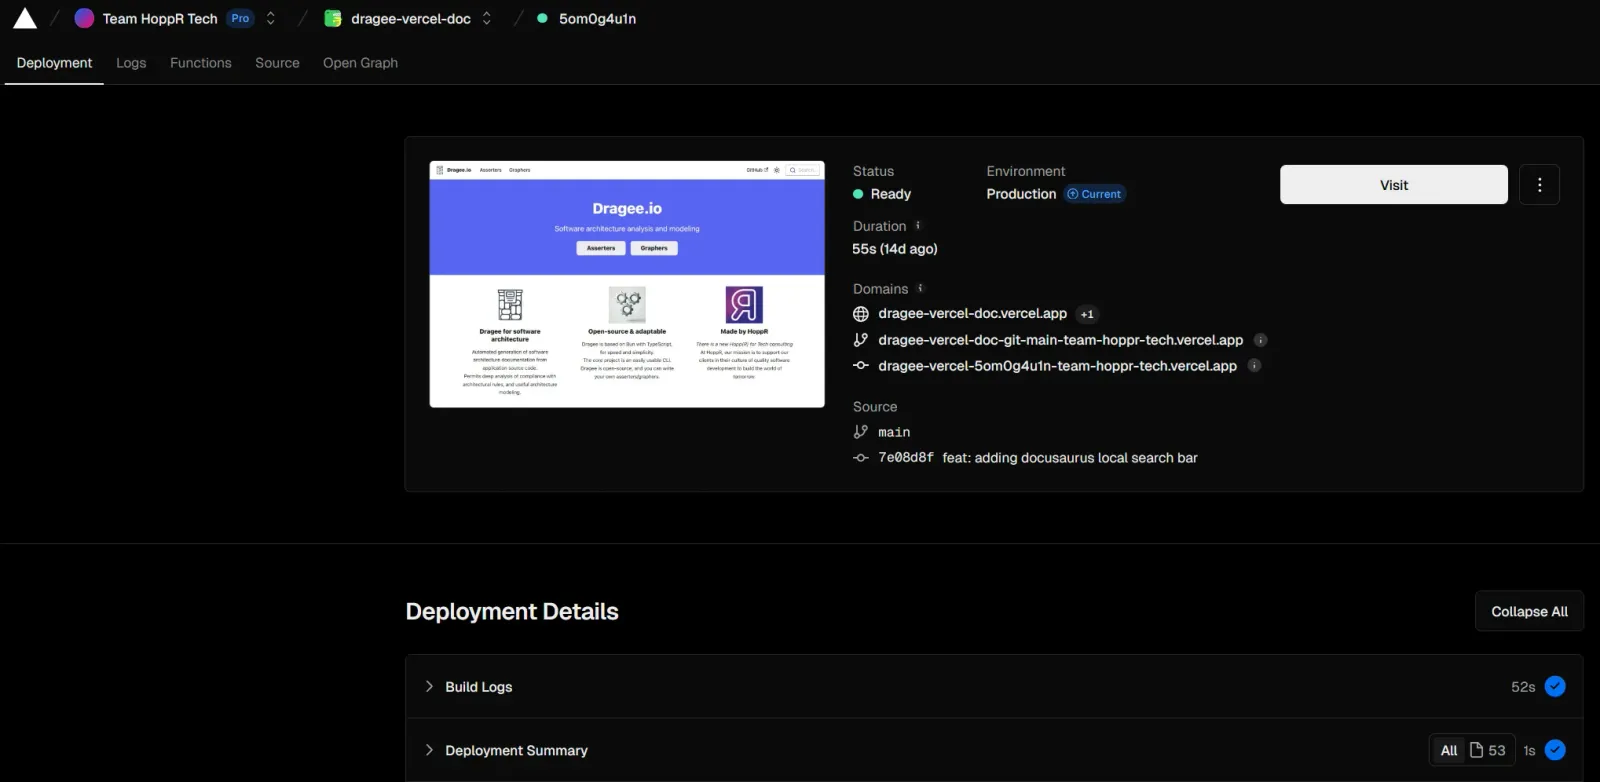Open the three-dot deployment options menu
The height and width of the screenshot is (782, 1600).
1539,185
